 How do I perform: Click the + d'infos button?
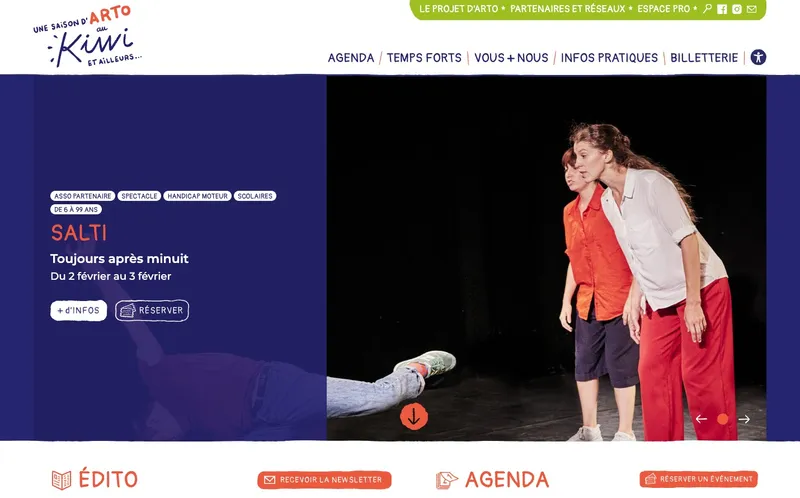tap(79, 310)
